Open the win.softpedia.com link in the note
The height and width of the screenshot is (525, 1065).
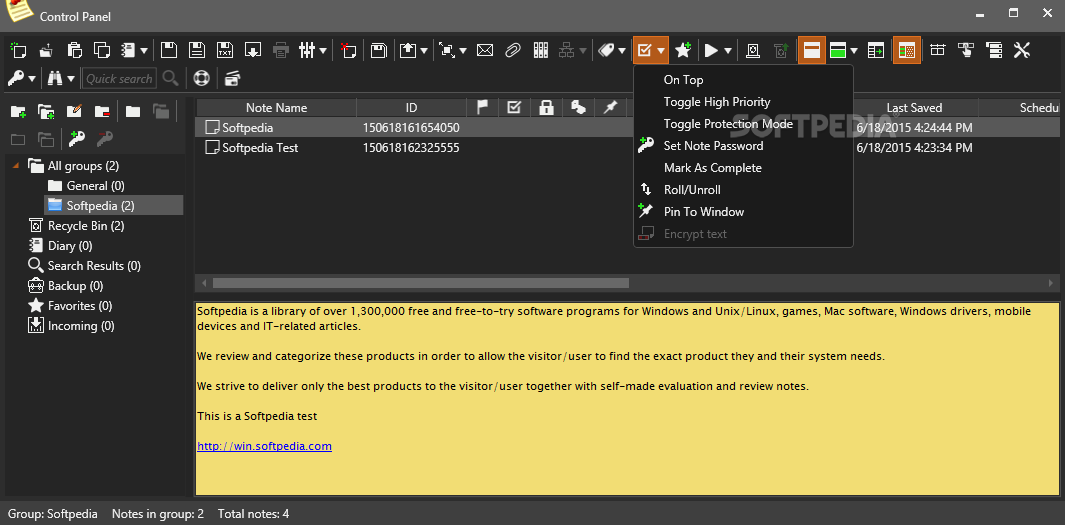[264, 446]
